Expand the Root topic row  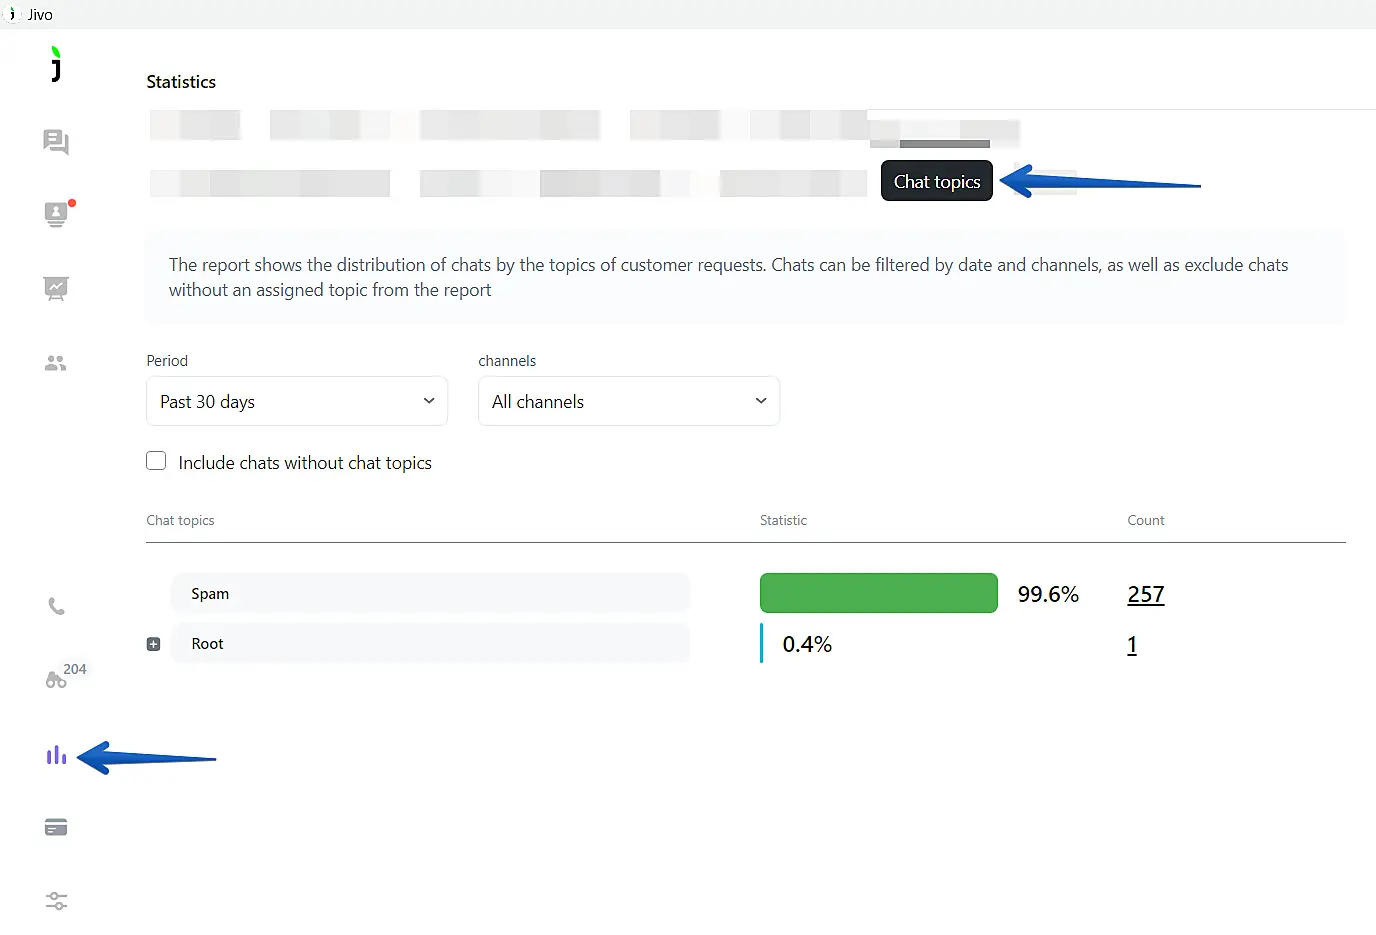pos(154,644)
